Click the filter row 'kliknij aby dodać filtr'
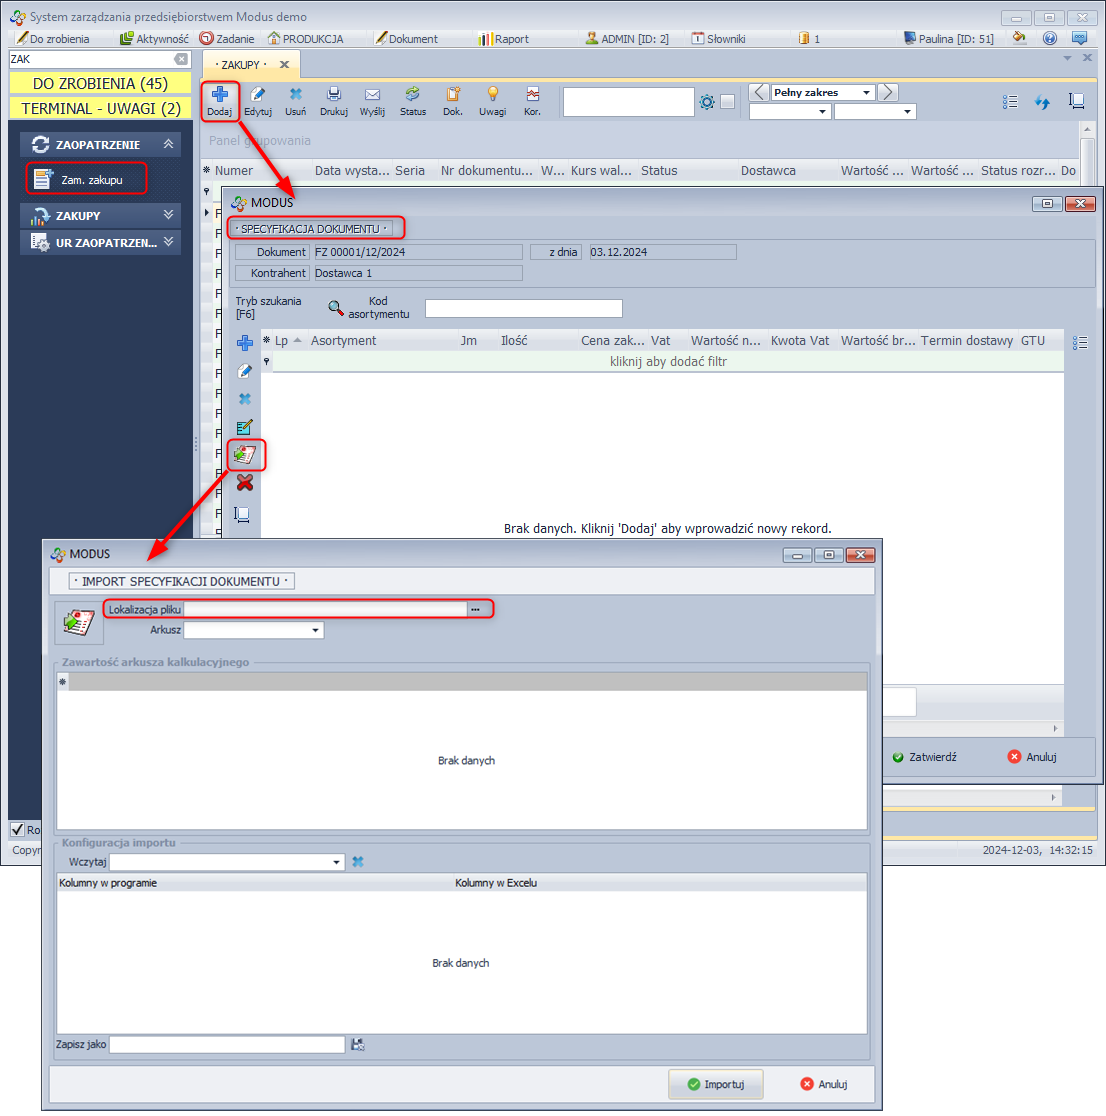Screen dimensions: 1106x1116 [x=668, y=362]
